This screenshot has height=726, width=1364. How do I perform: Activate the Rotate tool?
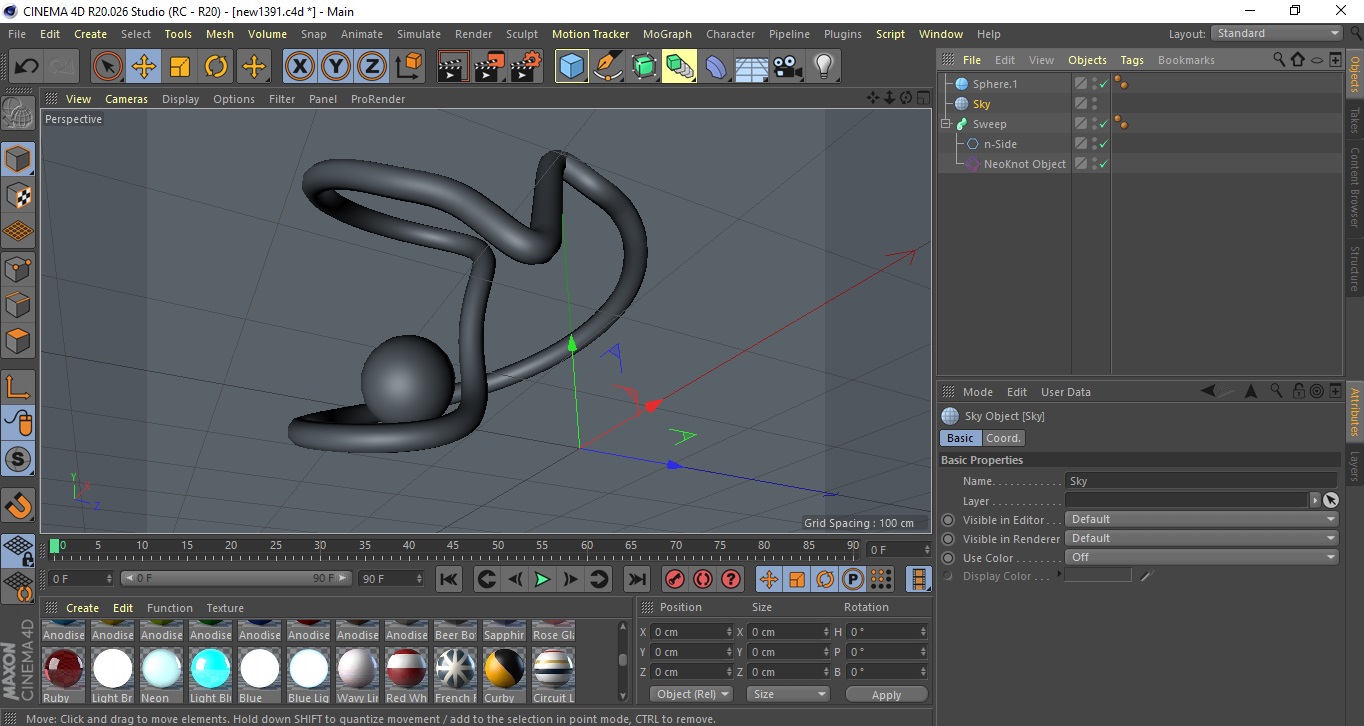216,67
